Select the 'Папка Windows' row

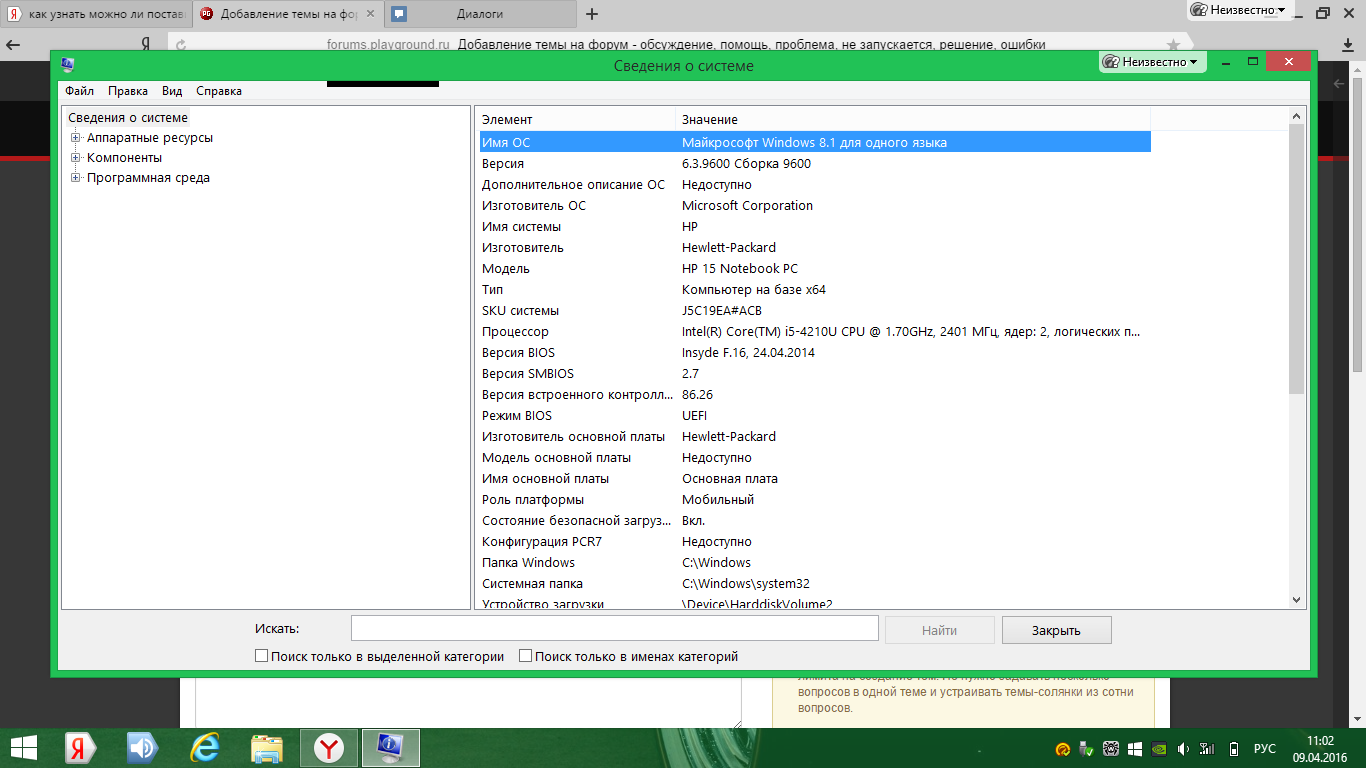click(x=815, y=562)
